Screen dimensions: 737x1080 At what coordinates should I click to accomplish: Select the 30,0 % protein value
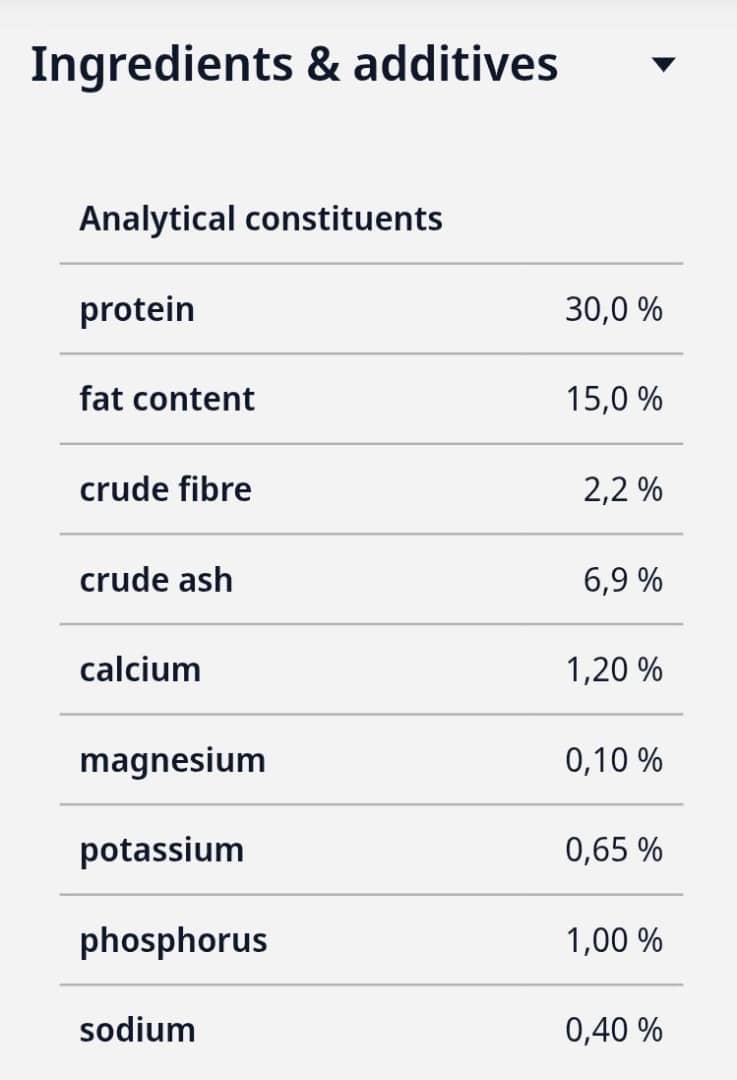coord(613,310)
